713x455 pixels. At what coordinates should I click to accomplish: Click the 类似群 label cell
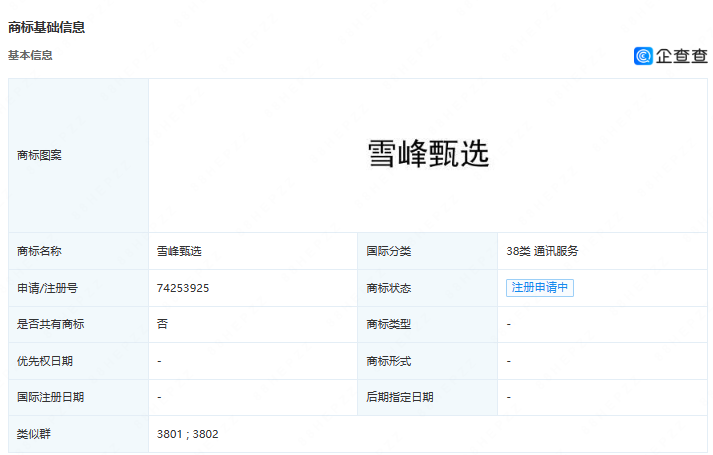click(79, 434)
